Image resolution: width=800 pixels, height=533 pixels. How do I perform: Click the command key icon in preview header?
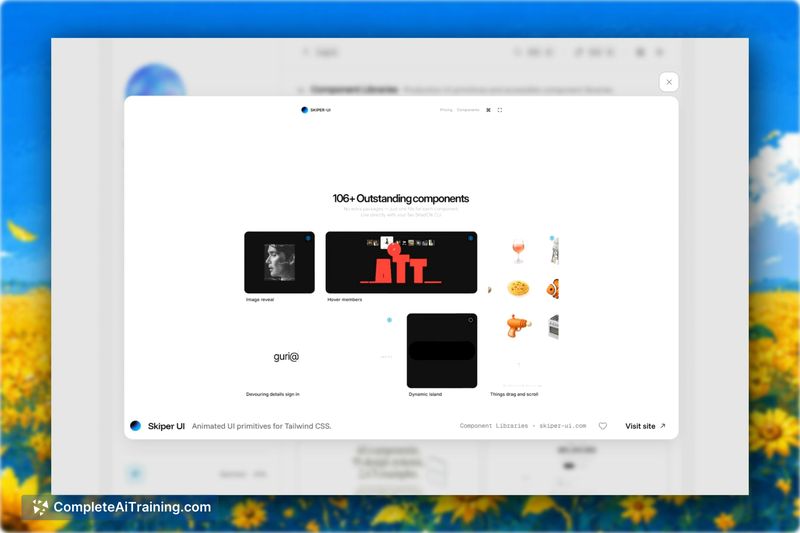488,110
